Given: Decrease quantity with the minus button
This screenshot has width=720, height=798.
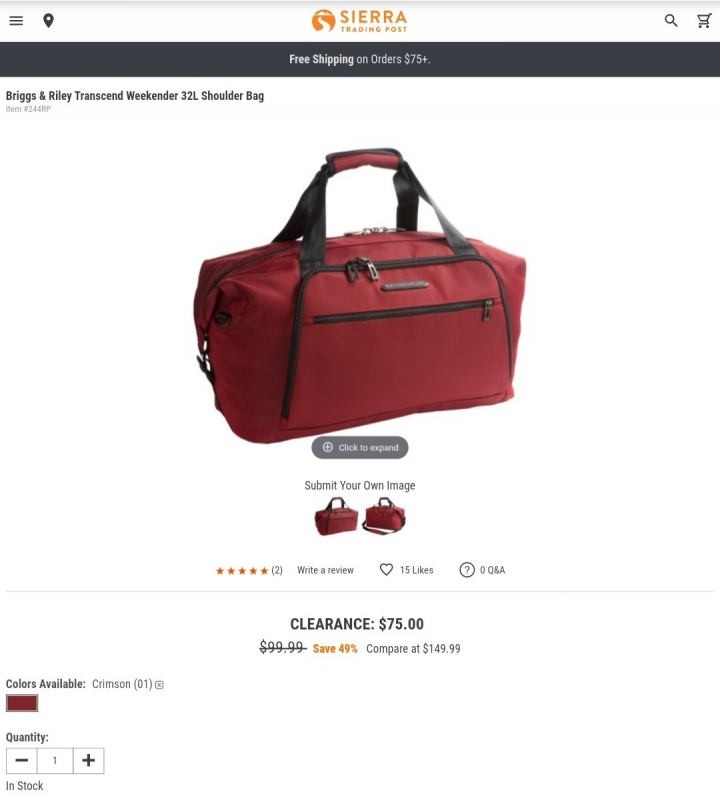Looking at the screenshot, I should 21,760.
